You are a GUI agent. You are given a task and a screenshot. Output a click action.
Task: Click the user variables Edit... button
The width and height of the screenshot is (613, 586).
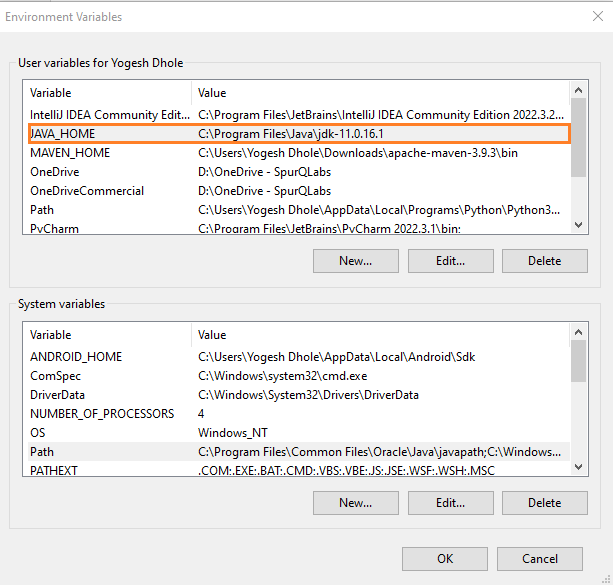[451, 261]
